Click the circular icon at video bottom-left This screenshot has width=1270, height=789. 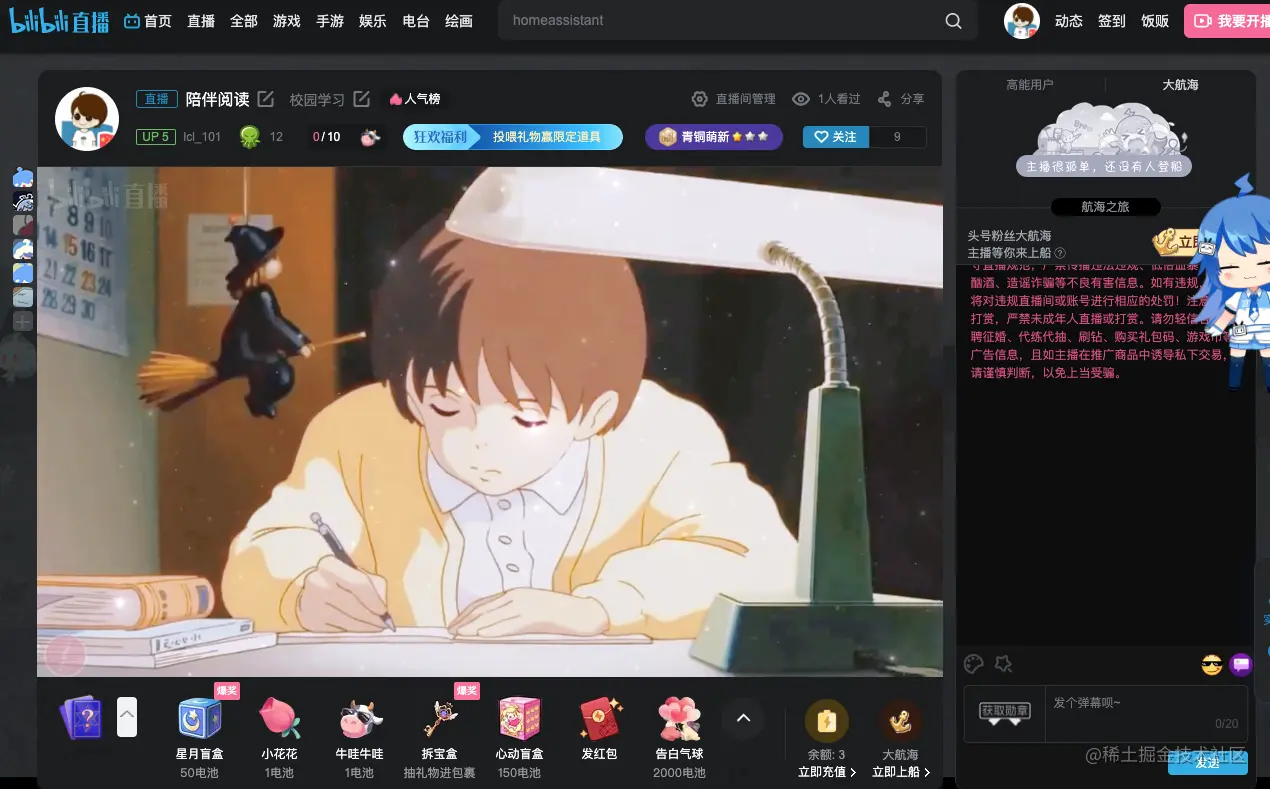[x=66, y=655]
